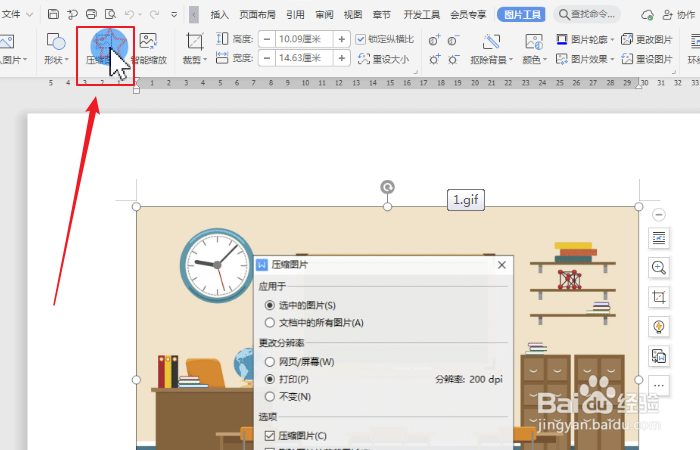
Task: Expand the size group dialog launcher
Action: tap(416, 72)
